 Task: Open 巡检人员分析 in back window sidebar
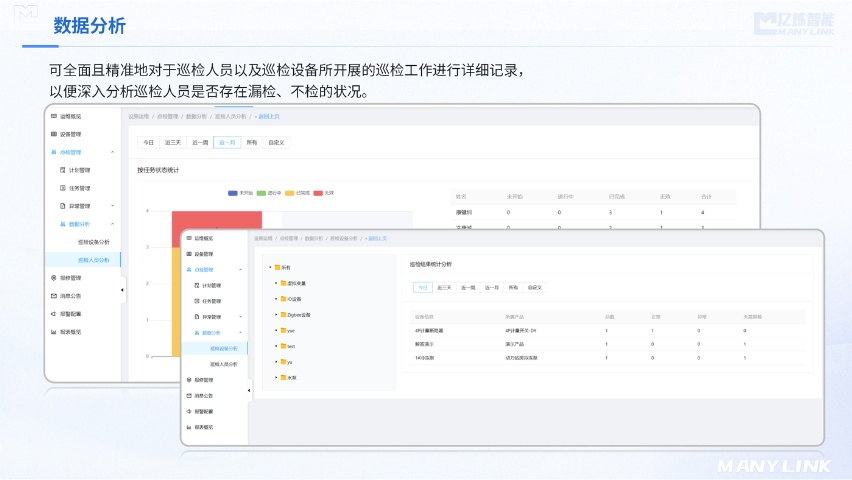point(93,260)
